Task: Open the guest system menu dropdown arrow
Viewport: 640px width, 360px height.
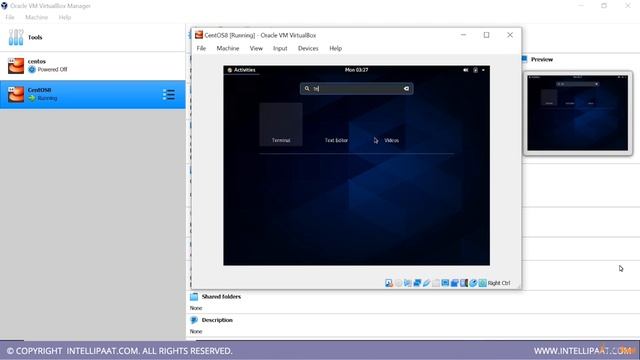Action: tap(483, 70)
